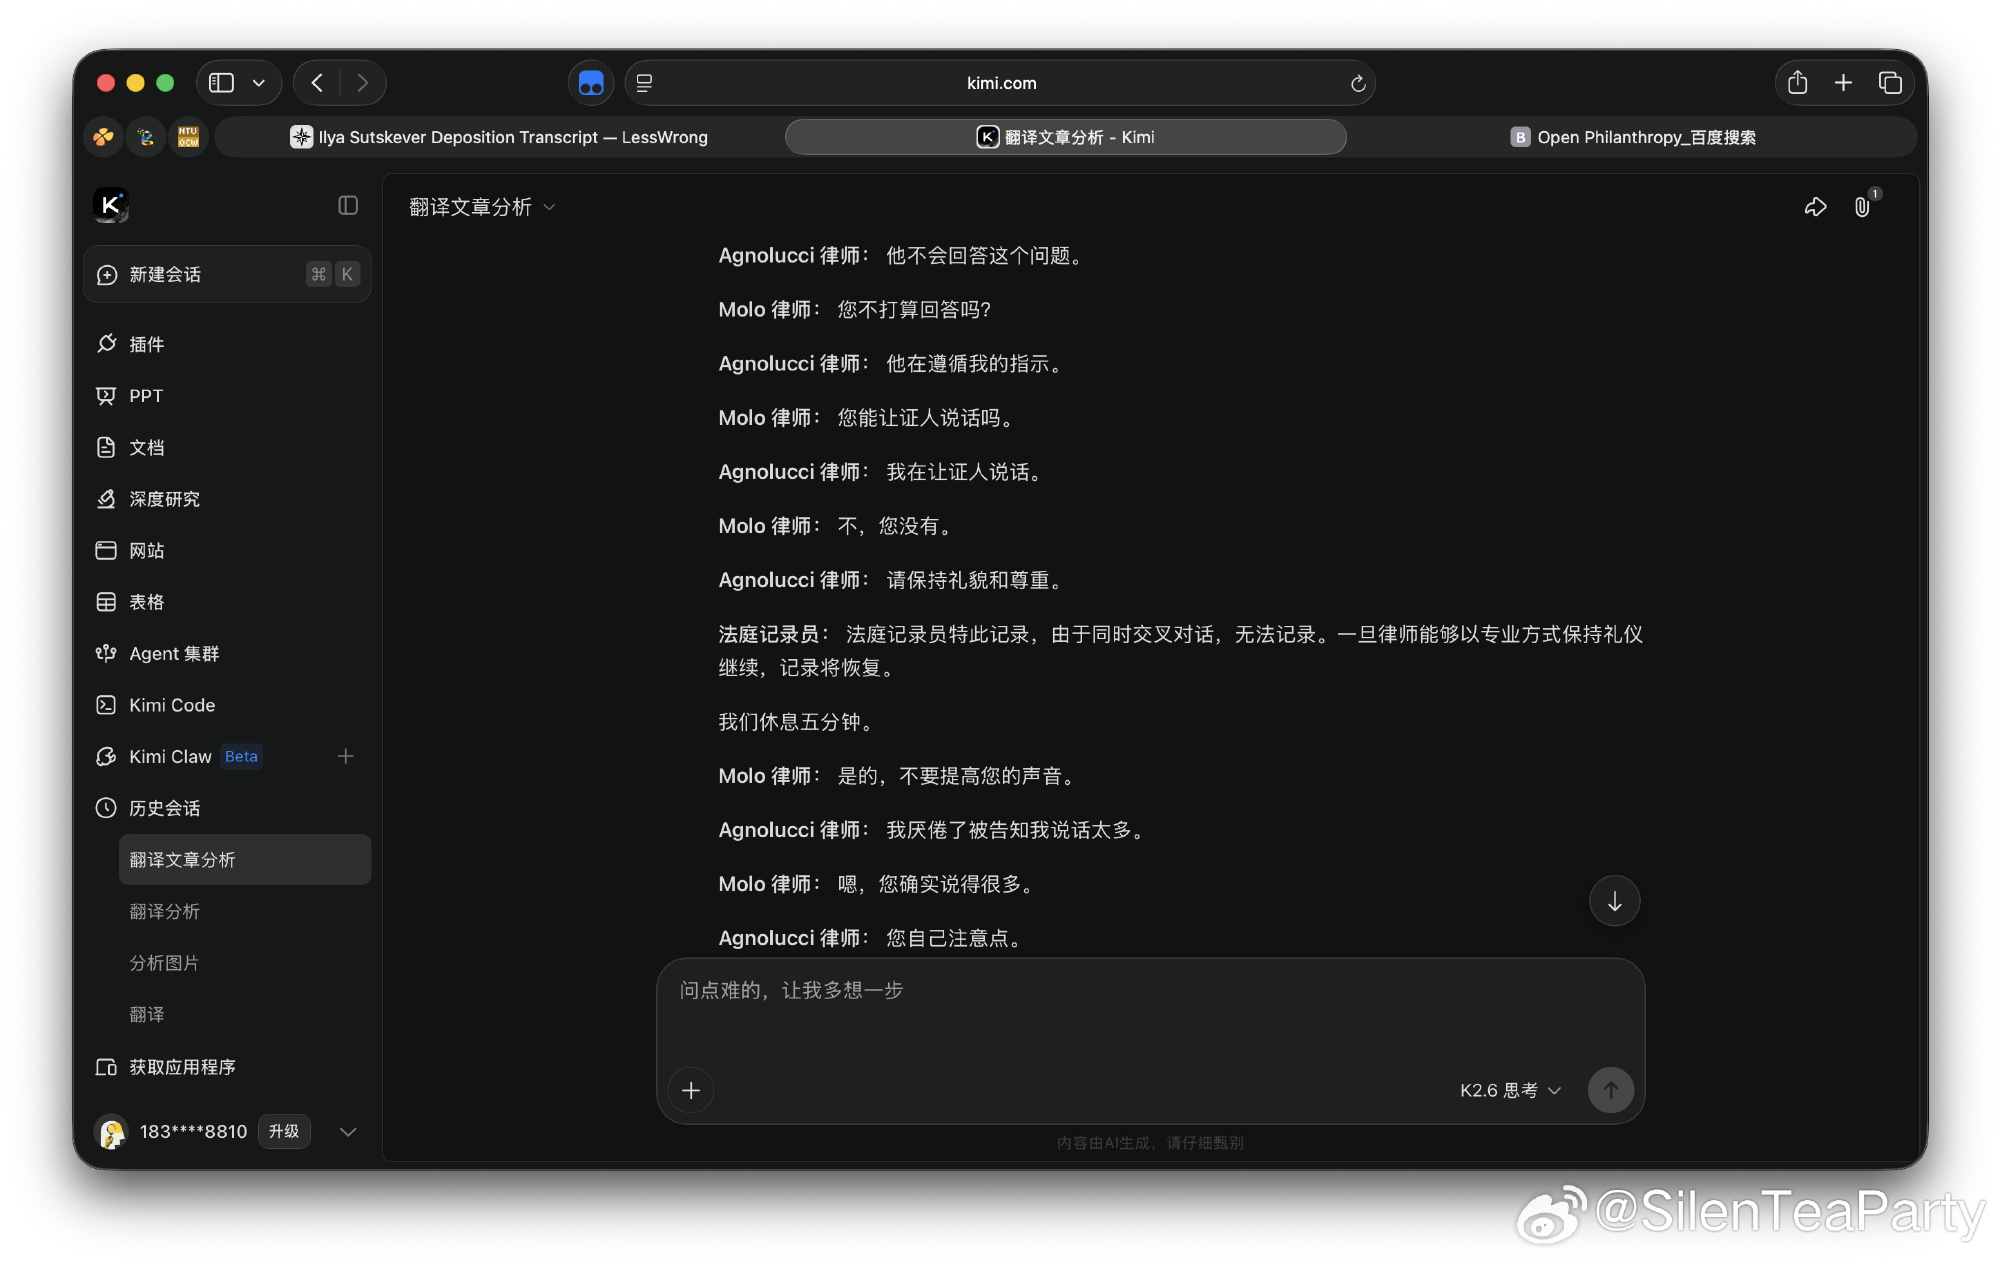Click the kimi.com address bar
This screenshot has height=1265, width=2000.
pyautogui.click(x=1001, y=83)
